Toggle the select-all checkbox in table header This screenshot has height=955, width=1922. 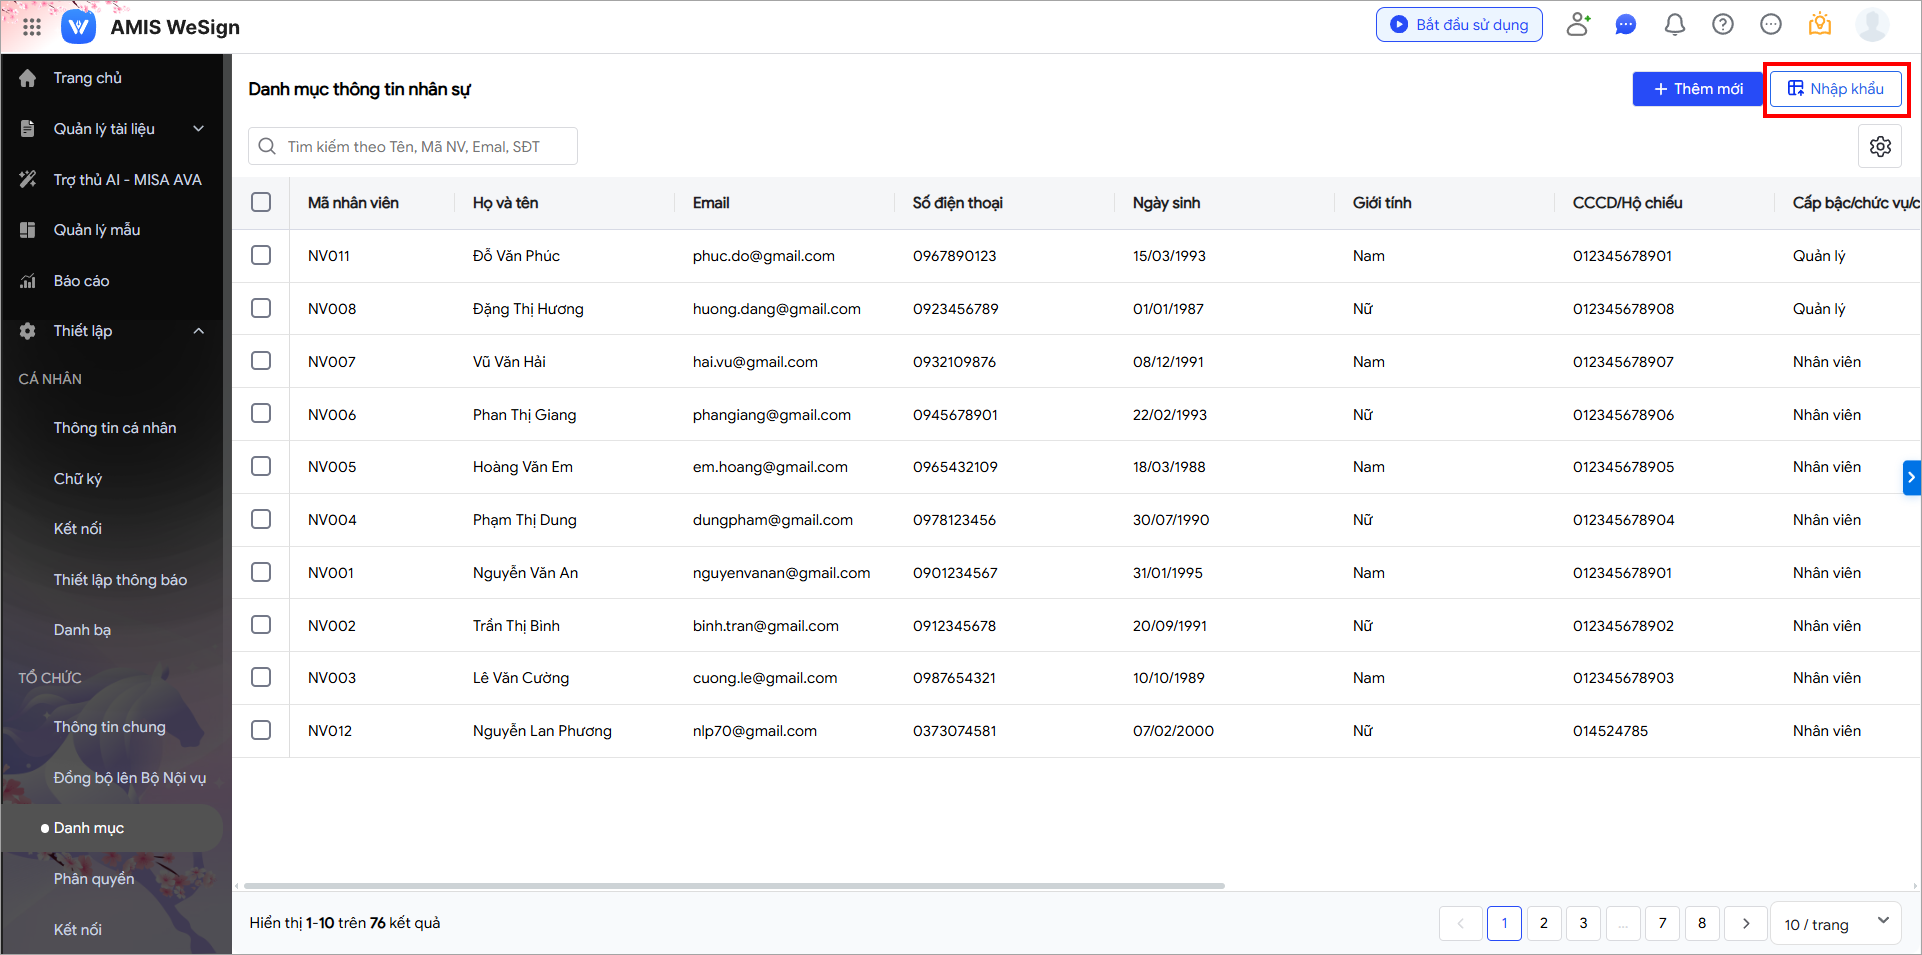(261, 203)
